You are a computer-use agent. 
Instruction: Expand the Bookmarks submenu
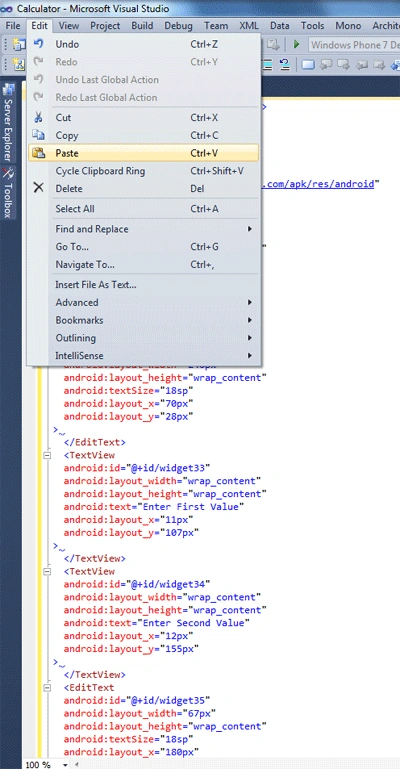[144, 320]
